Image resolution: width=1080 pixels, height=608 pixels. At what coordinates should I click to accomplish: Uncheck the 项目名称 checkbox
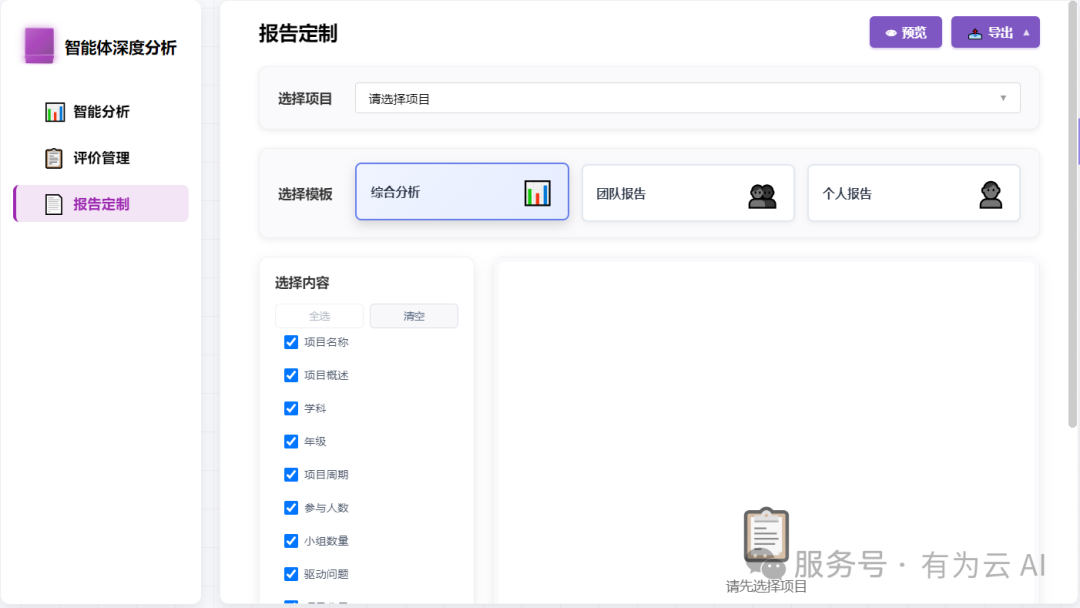pyautogui.click(x=290, y=341)
